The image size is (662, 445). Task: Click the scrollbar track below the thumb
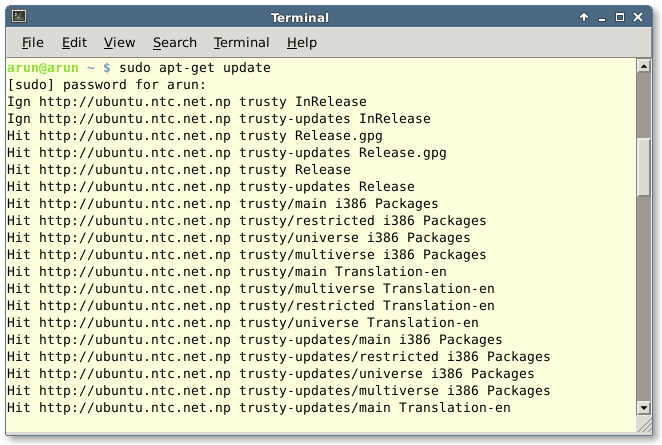(x=645, y=330)
